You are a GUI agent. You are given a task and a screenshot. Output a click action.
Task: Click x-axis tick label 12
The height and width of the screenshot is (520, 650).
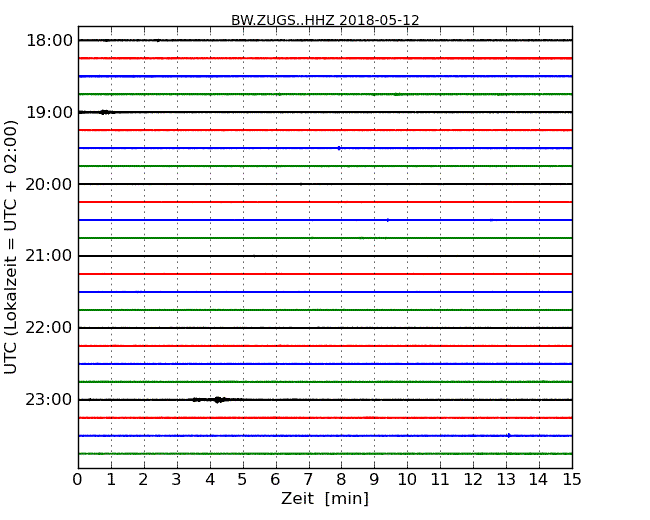(x=473, y=480)
